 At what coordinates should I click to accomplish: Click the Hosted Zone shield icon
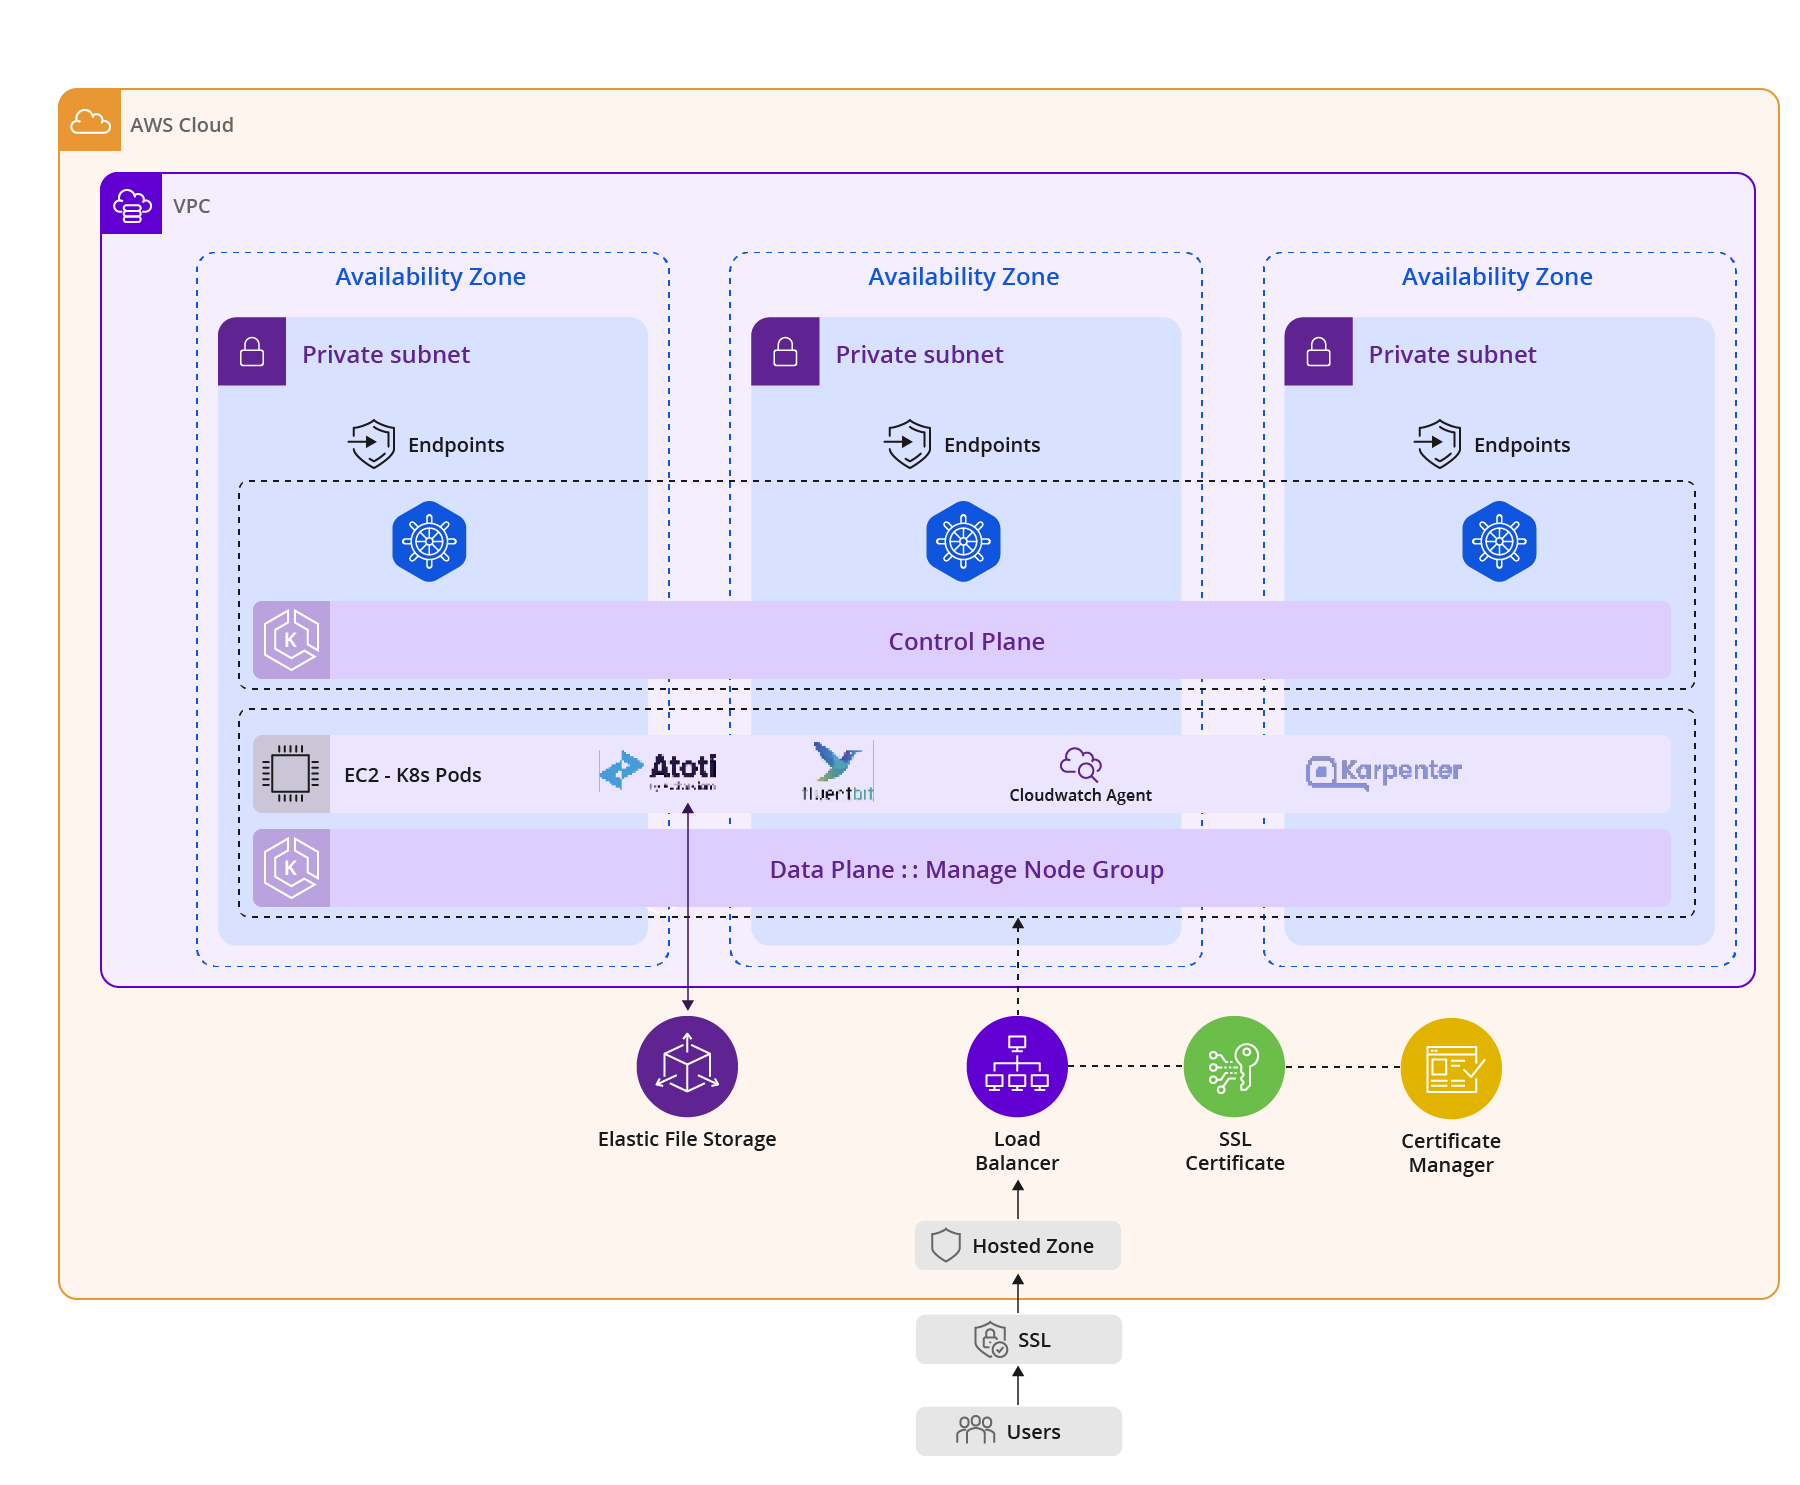click(x=945, y=1245)
